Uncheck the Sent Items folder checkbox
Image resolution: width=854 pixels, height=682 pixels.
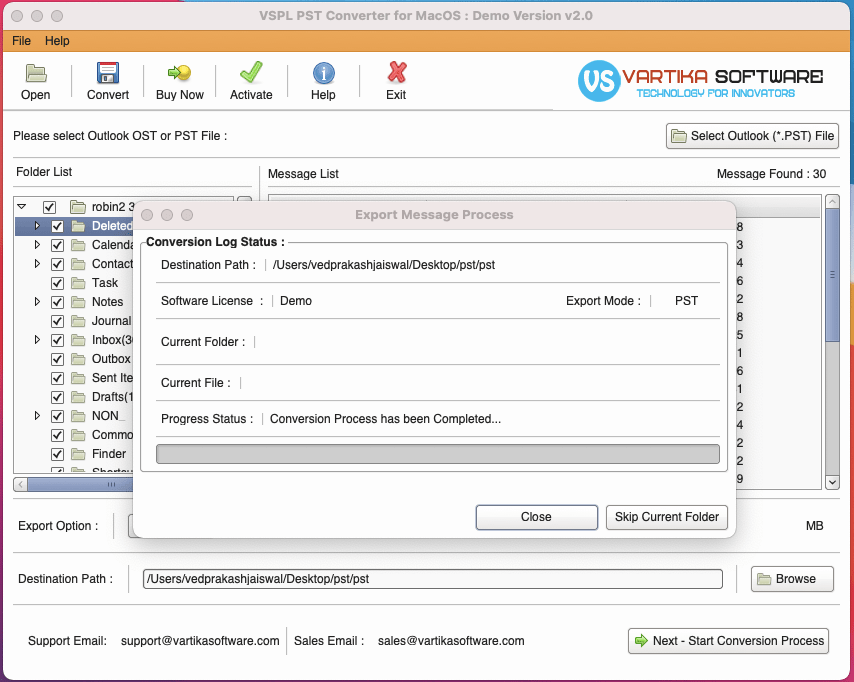pos(57,379)
